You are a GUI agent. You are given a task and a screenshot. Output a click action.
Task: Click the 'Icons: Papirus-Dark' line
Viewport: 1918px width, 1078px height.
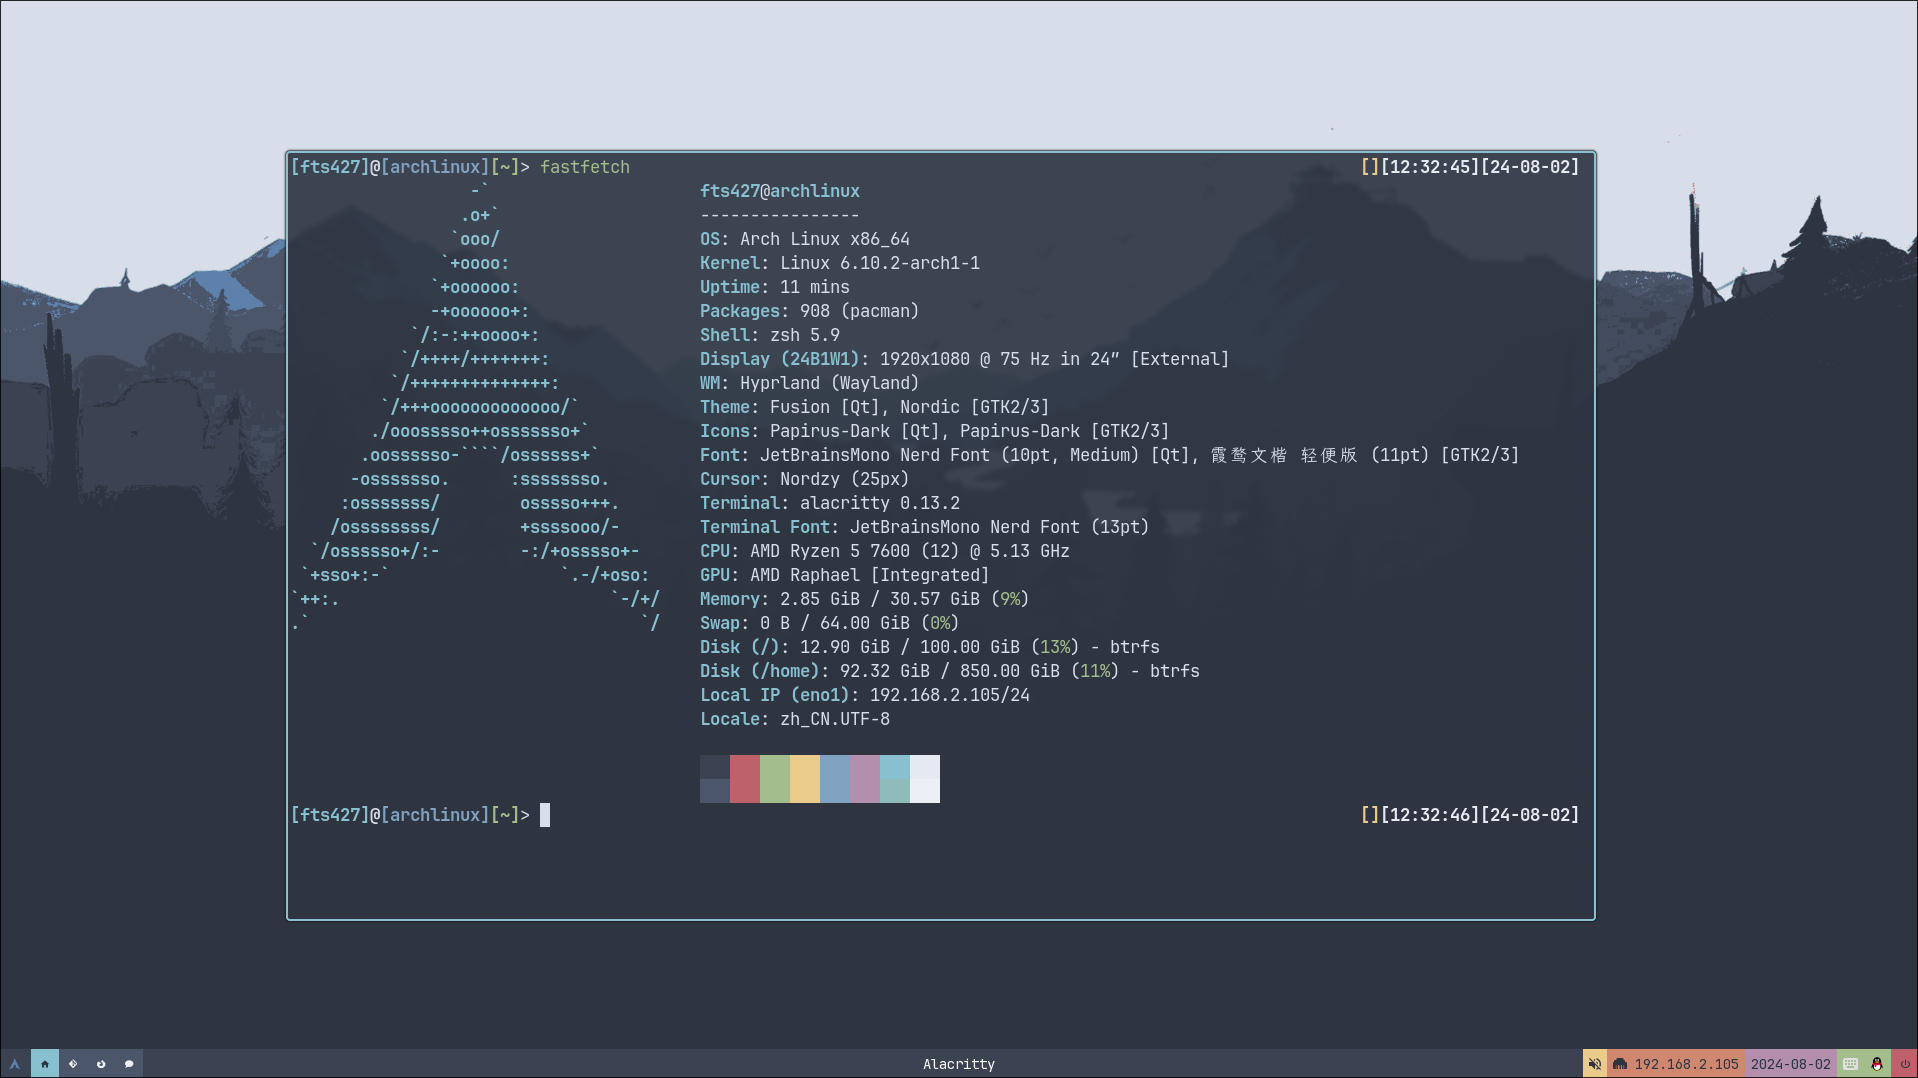(935, 431)
